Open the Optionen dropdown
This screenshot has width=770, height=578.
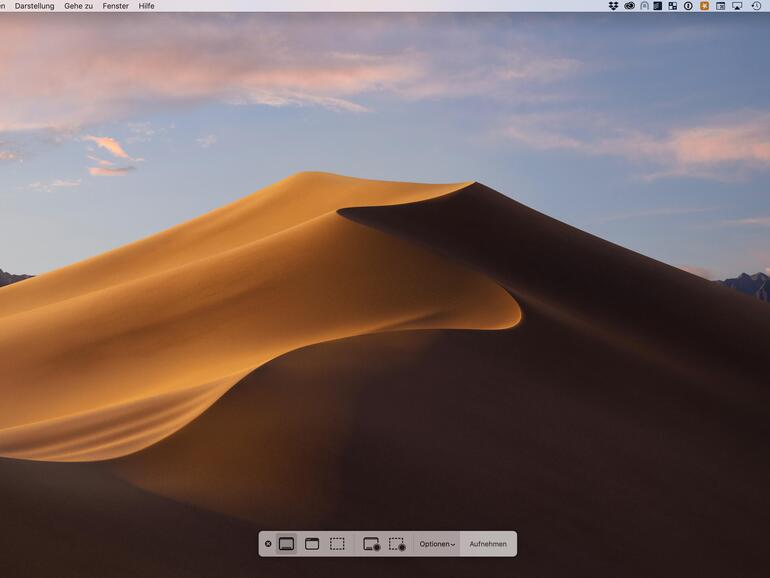pos(437,544)
